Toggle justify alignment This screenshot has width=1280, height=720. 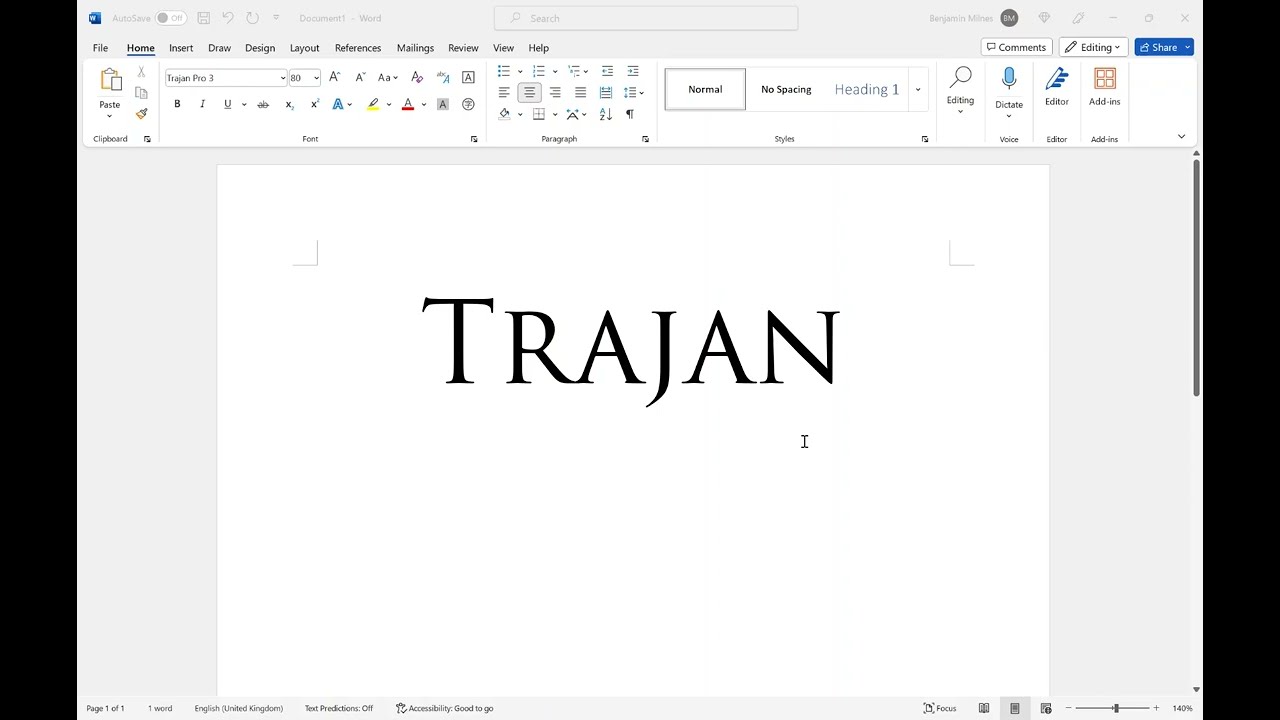[x=580, y=92]
